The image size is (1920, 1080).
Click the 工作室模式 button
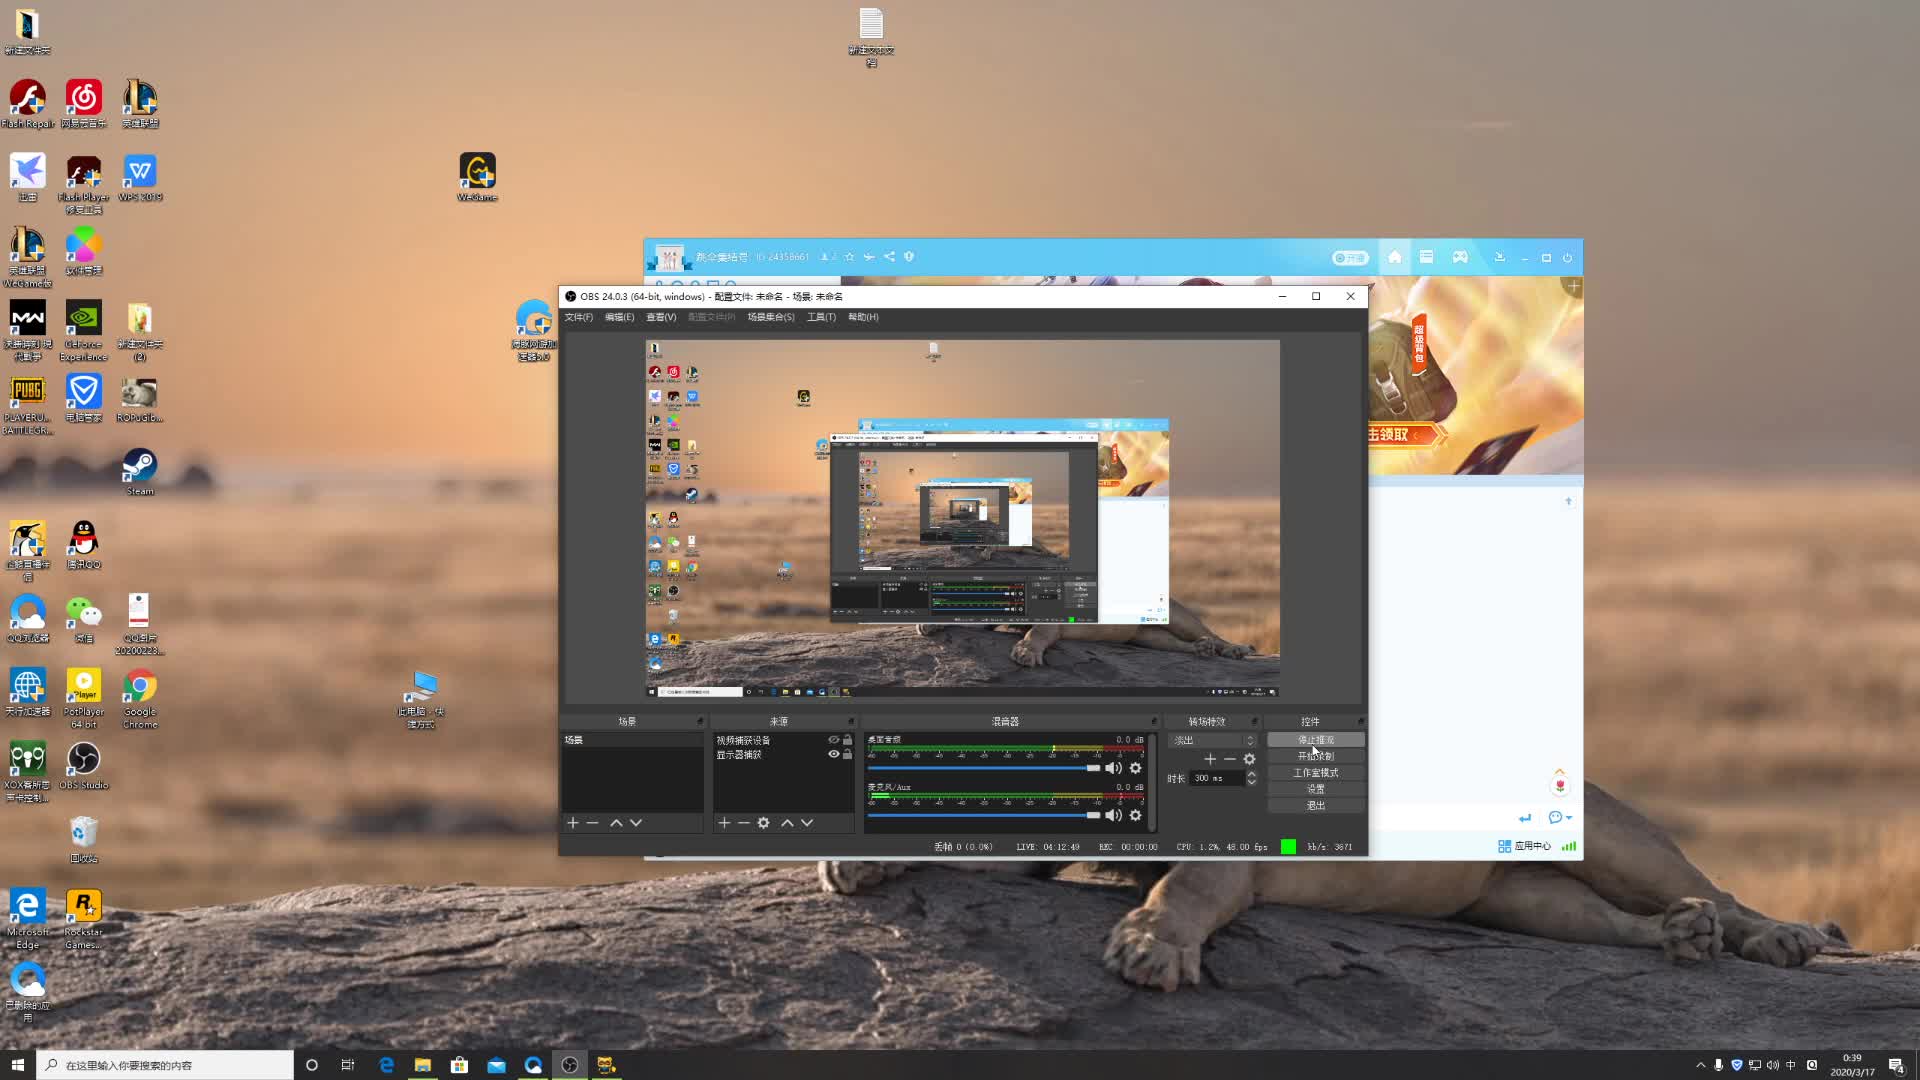click(1315, 772)
